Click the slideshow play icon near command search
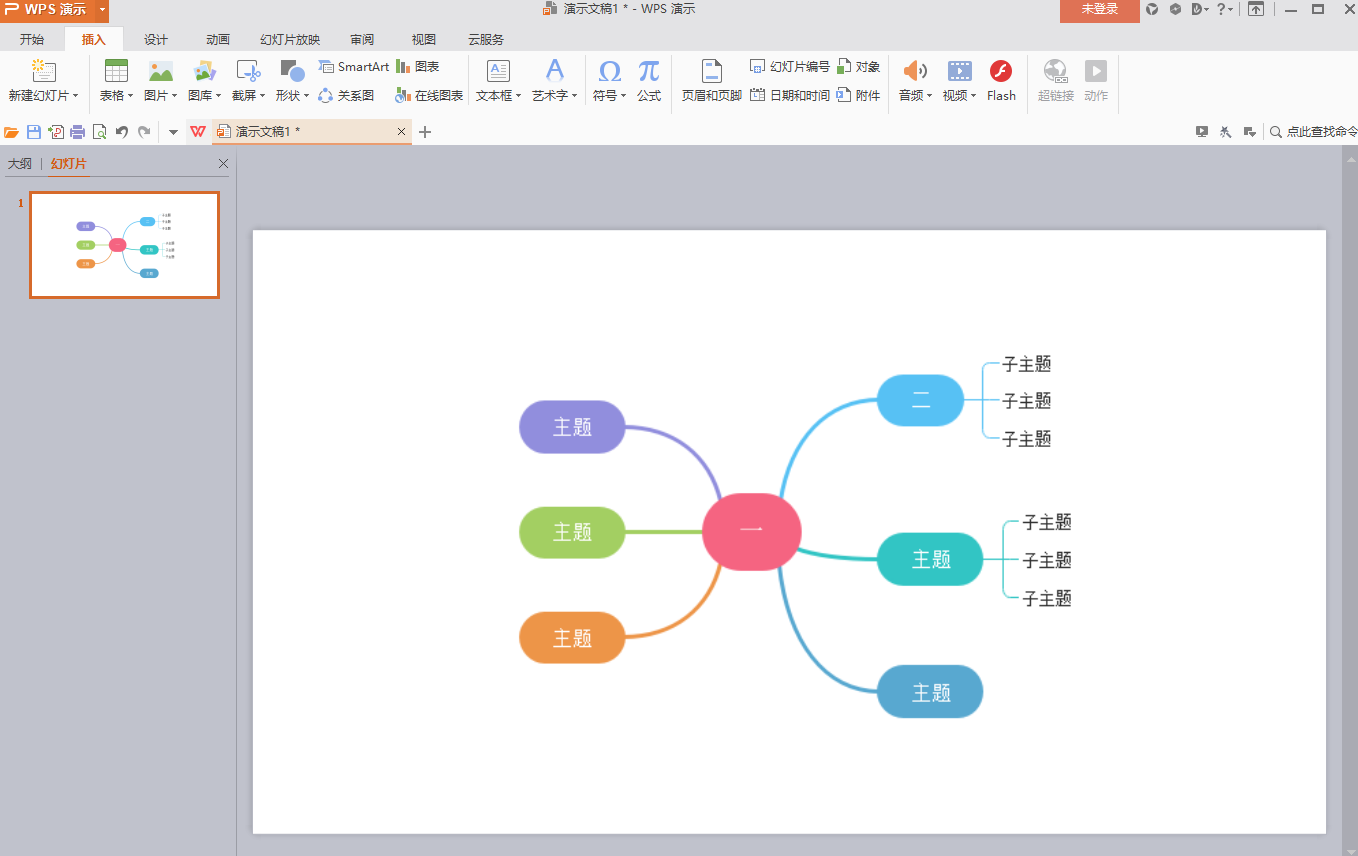 (x=1203, y=132)
